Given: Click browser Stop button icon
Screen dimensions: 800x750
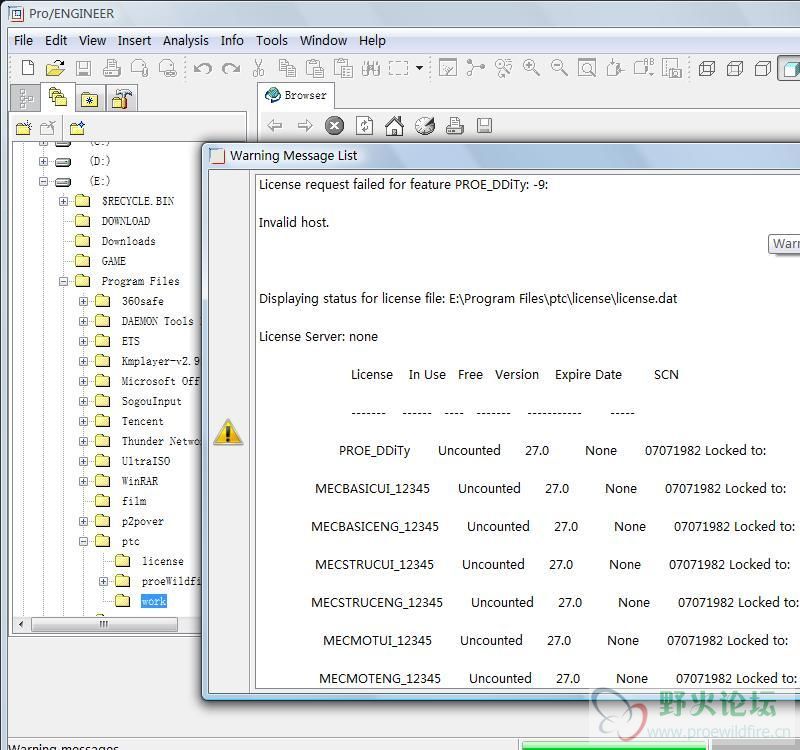Looking at the screenshot, I should (334, 126).
